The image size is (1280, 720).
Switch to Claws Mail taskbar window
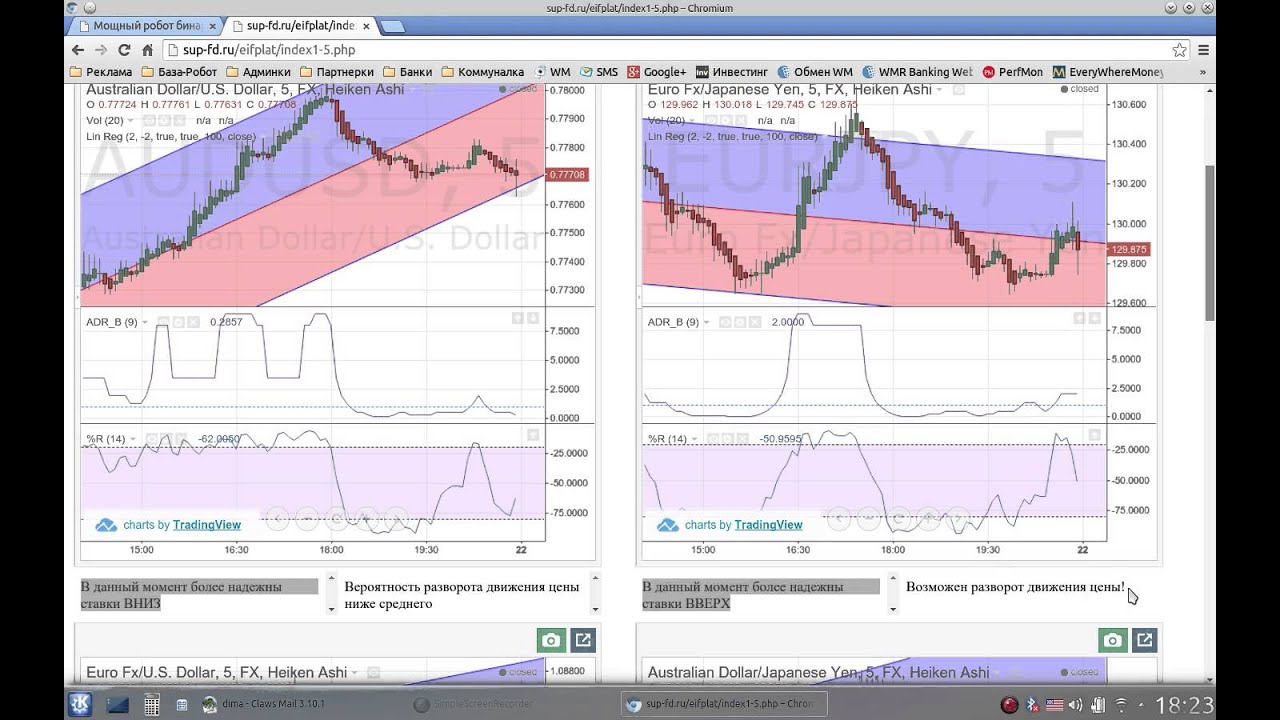264,704
